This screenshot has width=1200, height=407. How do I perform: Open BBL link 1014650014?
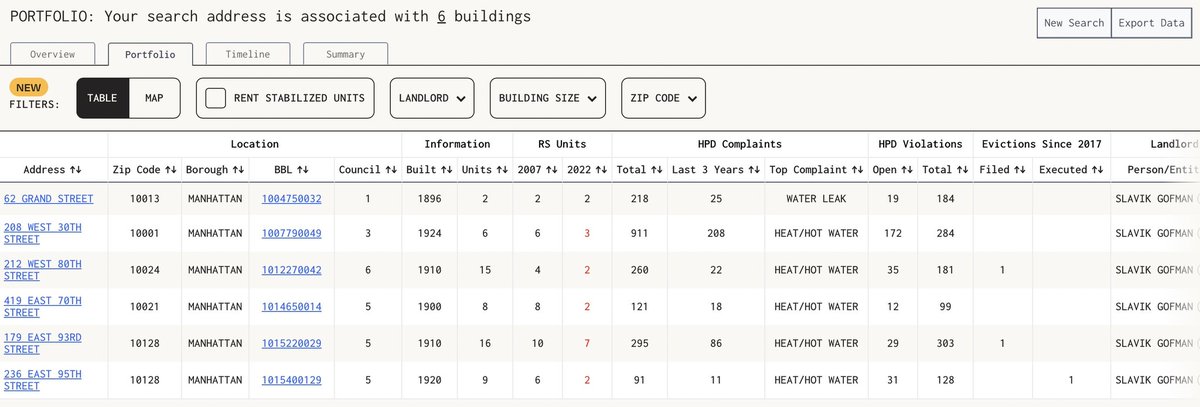click(292, 307)
